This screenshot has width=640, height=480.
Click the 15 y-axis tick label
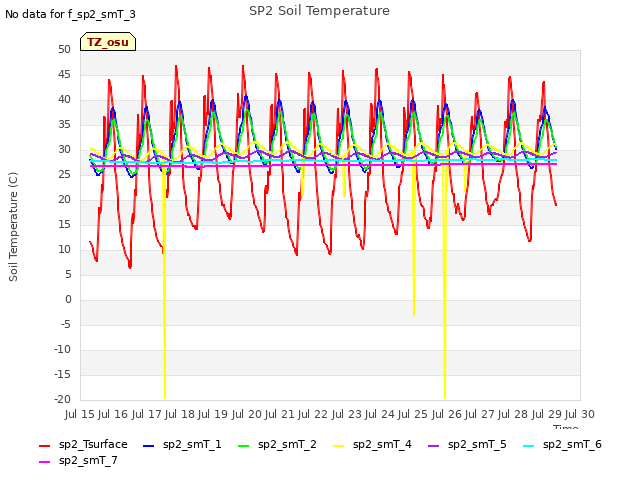point(64,224)
